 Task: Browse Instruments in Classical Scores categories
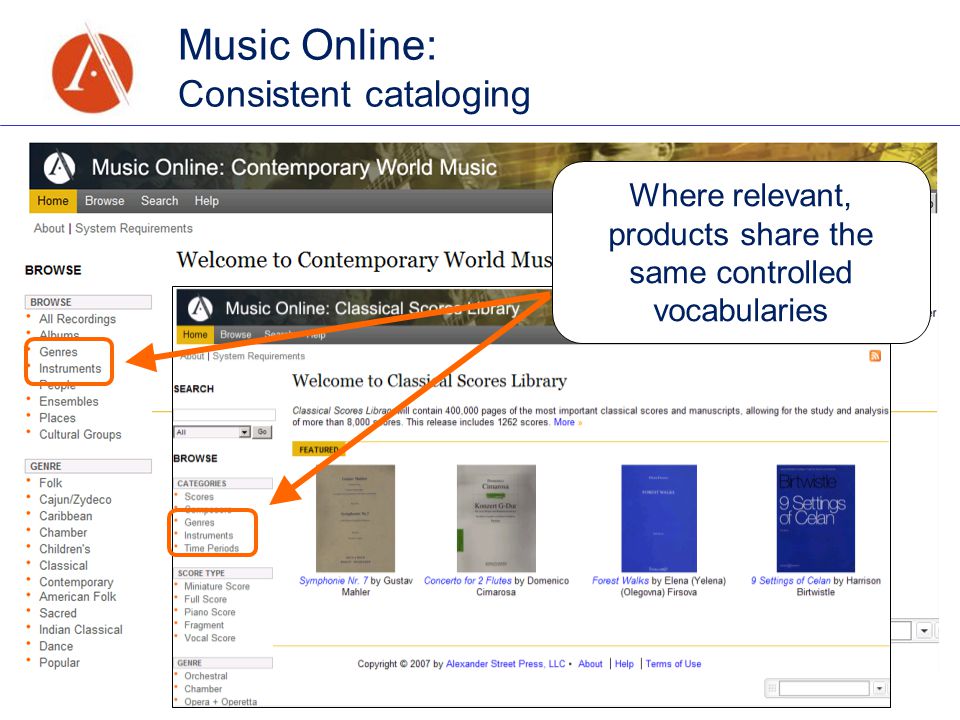click(x=208, y=536)
